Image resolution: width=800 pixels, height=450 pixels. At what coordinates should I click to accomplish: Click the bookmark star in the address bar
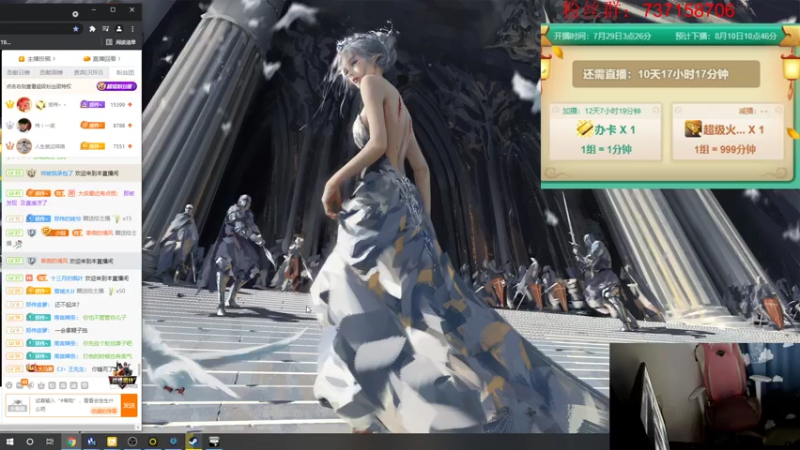[x=76, y=29]
